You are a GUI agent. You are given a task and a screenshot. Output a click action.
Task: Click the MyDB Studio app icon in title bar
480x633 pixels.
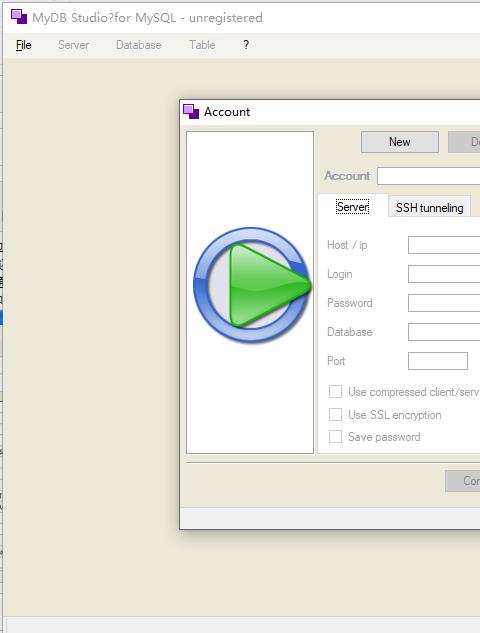point(19,17)
